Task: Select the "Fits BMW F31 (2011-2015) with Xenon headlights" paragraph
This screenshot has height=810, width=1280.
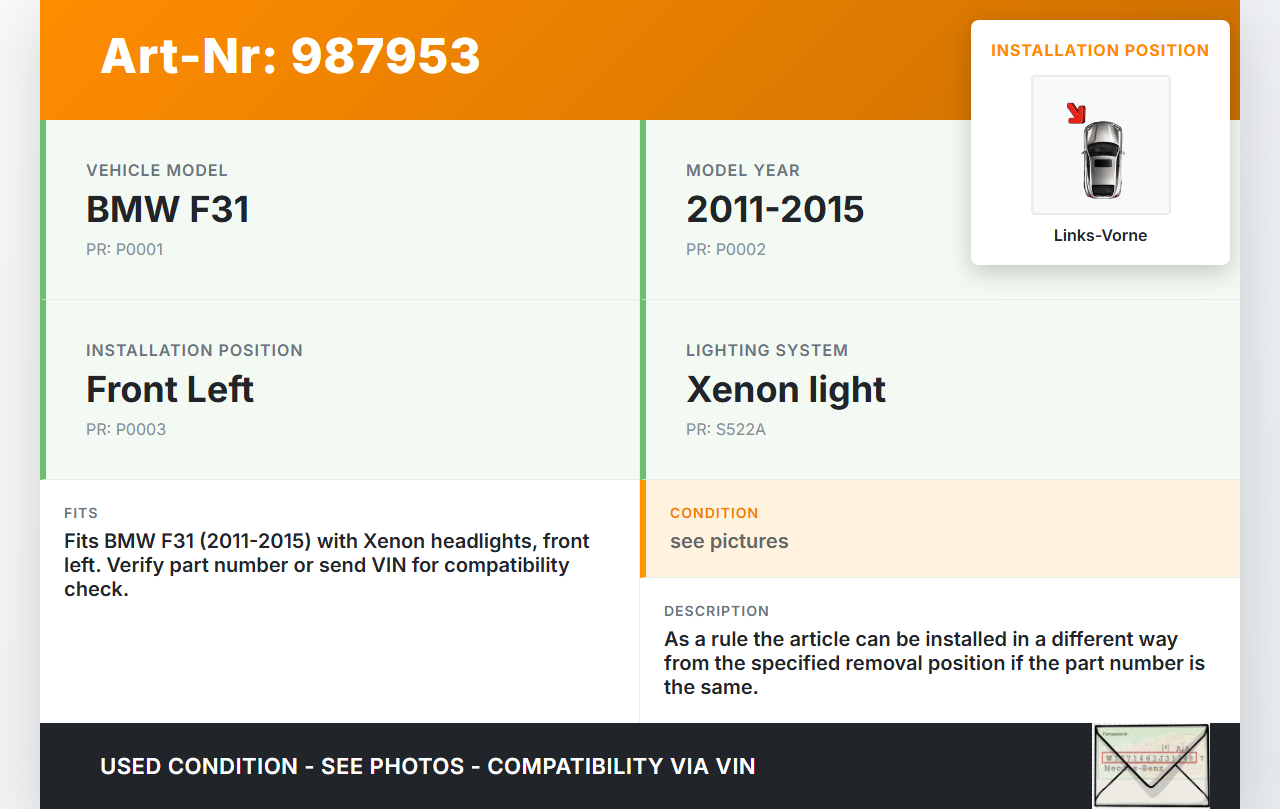Action: coord(327,565)
